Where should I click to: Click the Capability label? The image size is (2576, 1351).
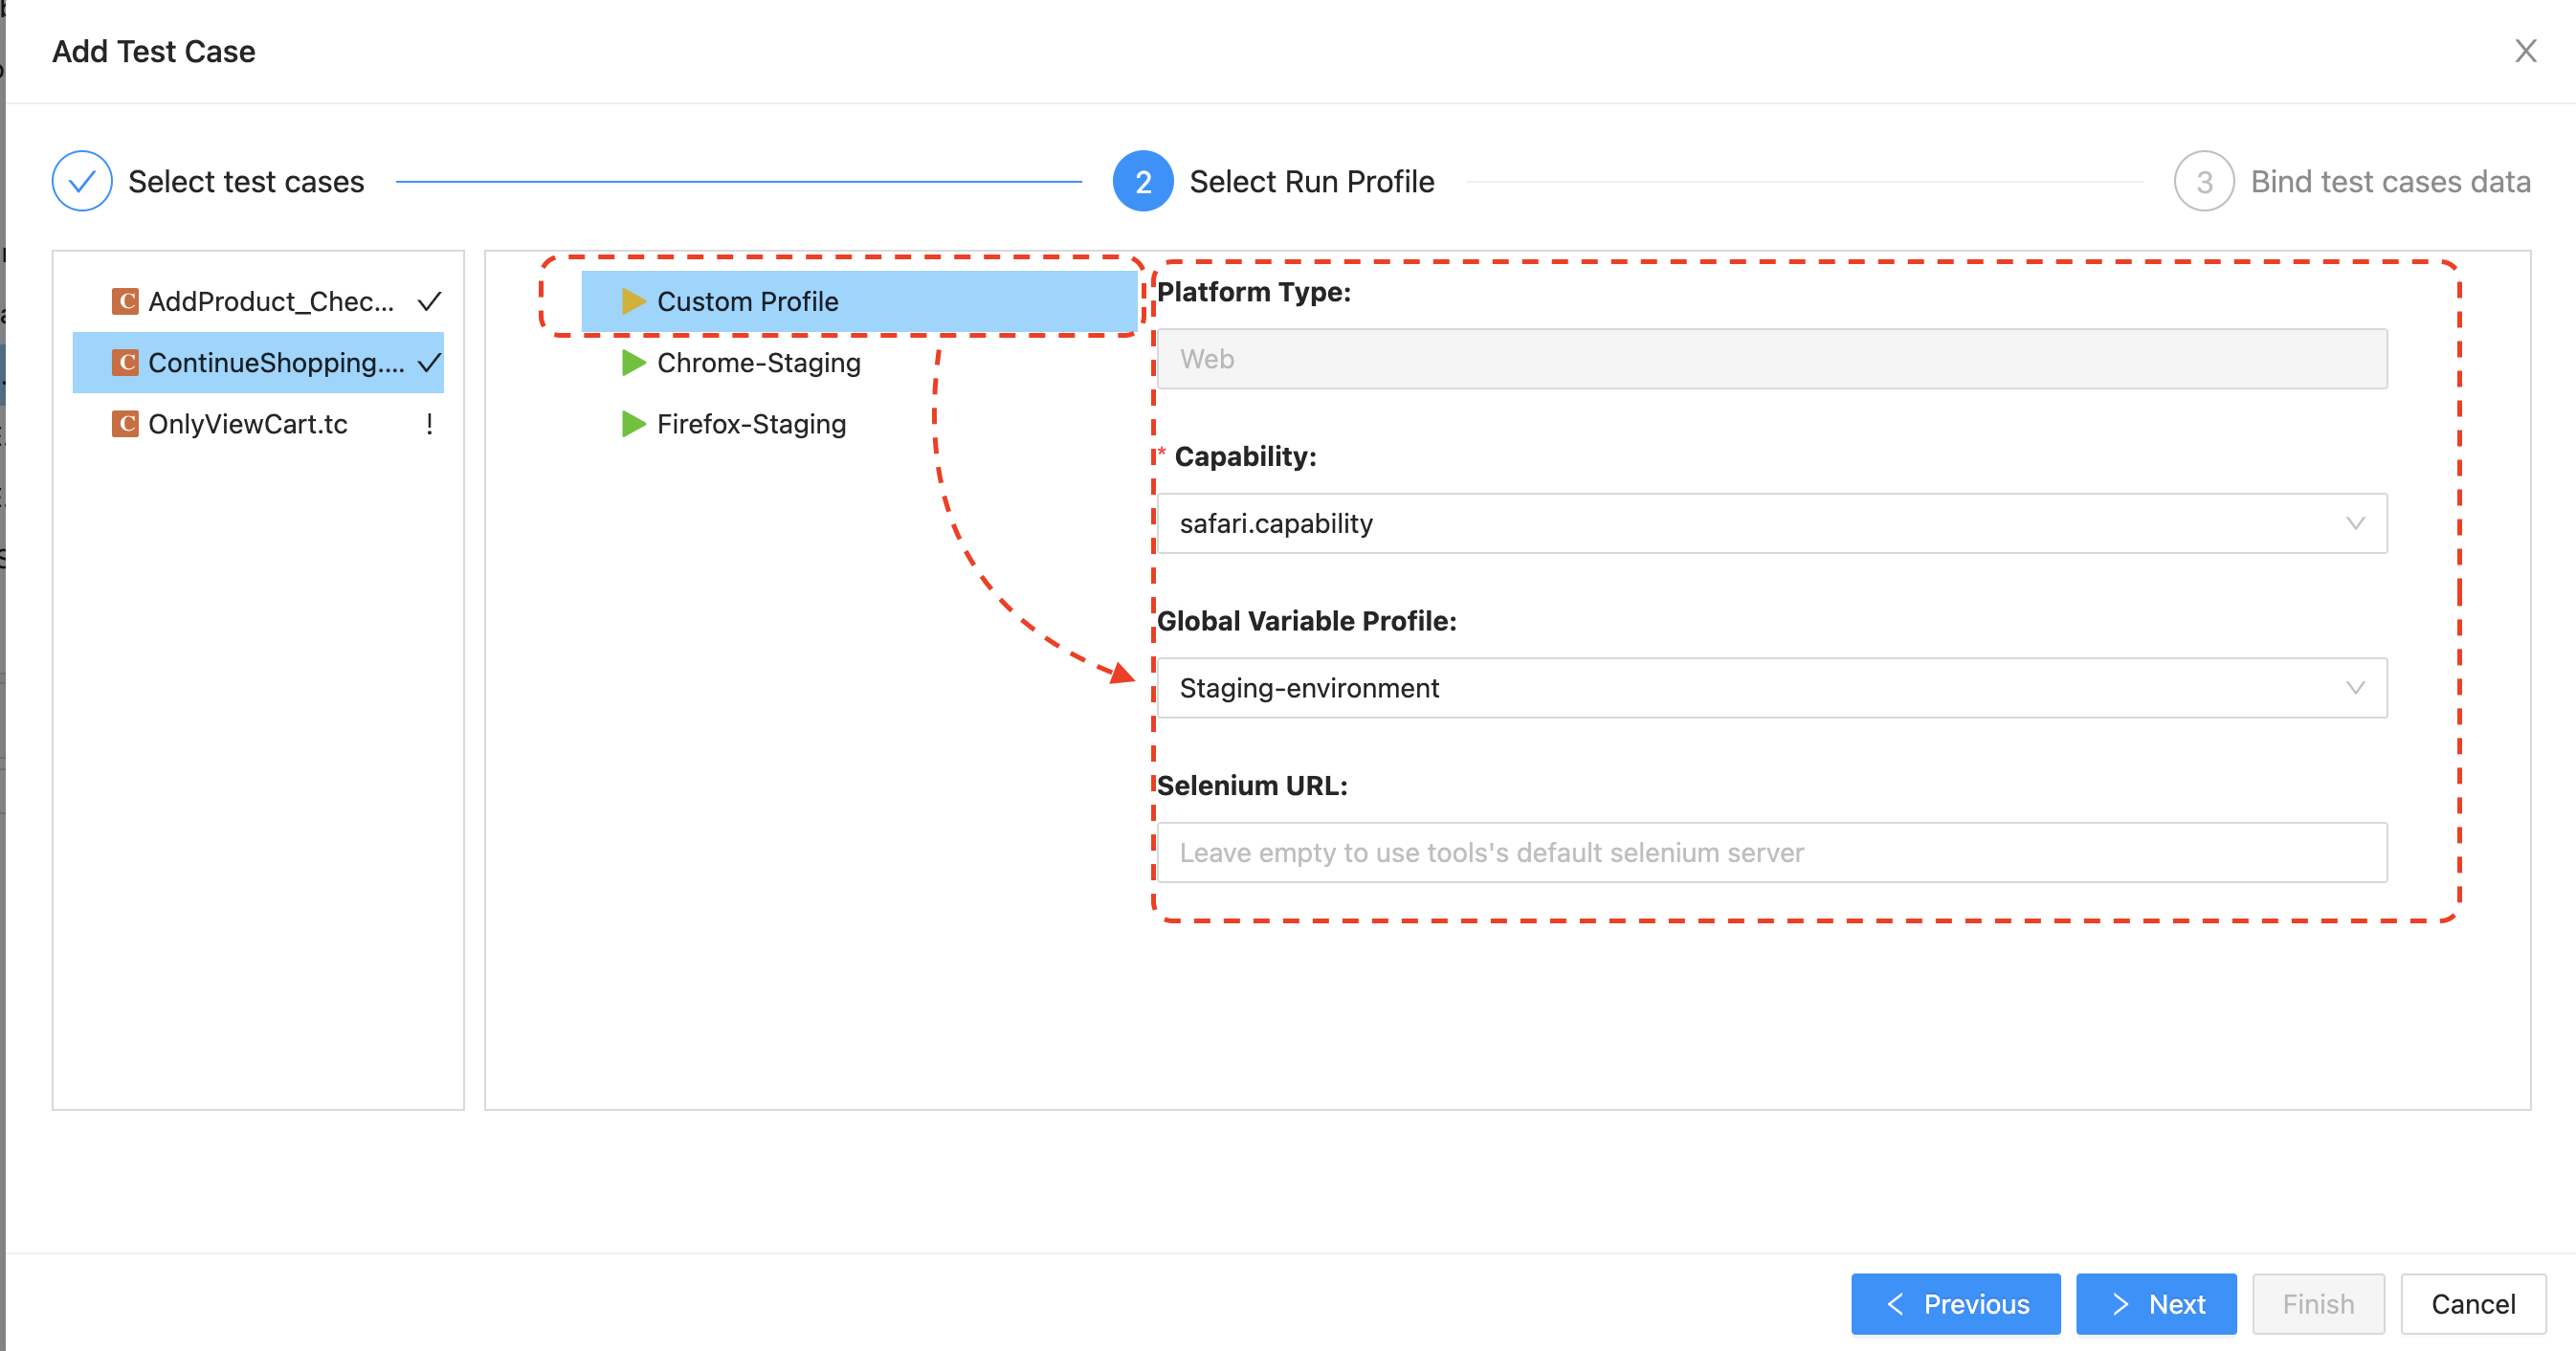pyautogui.click(x=1244, y=456)
